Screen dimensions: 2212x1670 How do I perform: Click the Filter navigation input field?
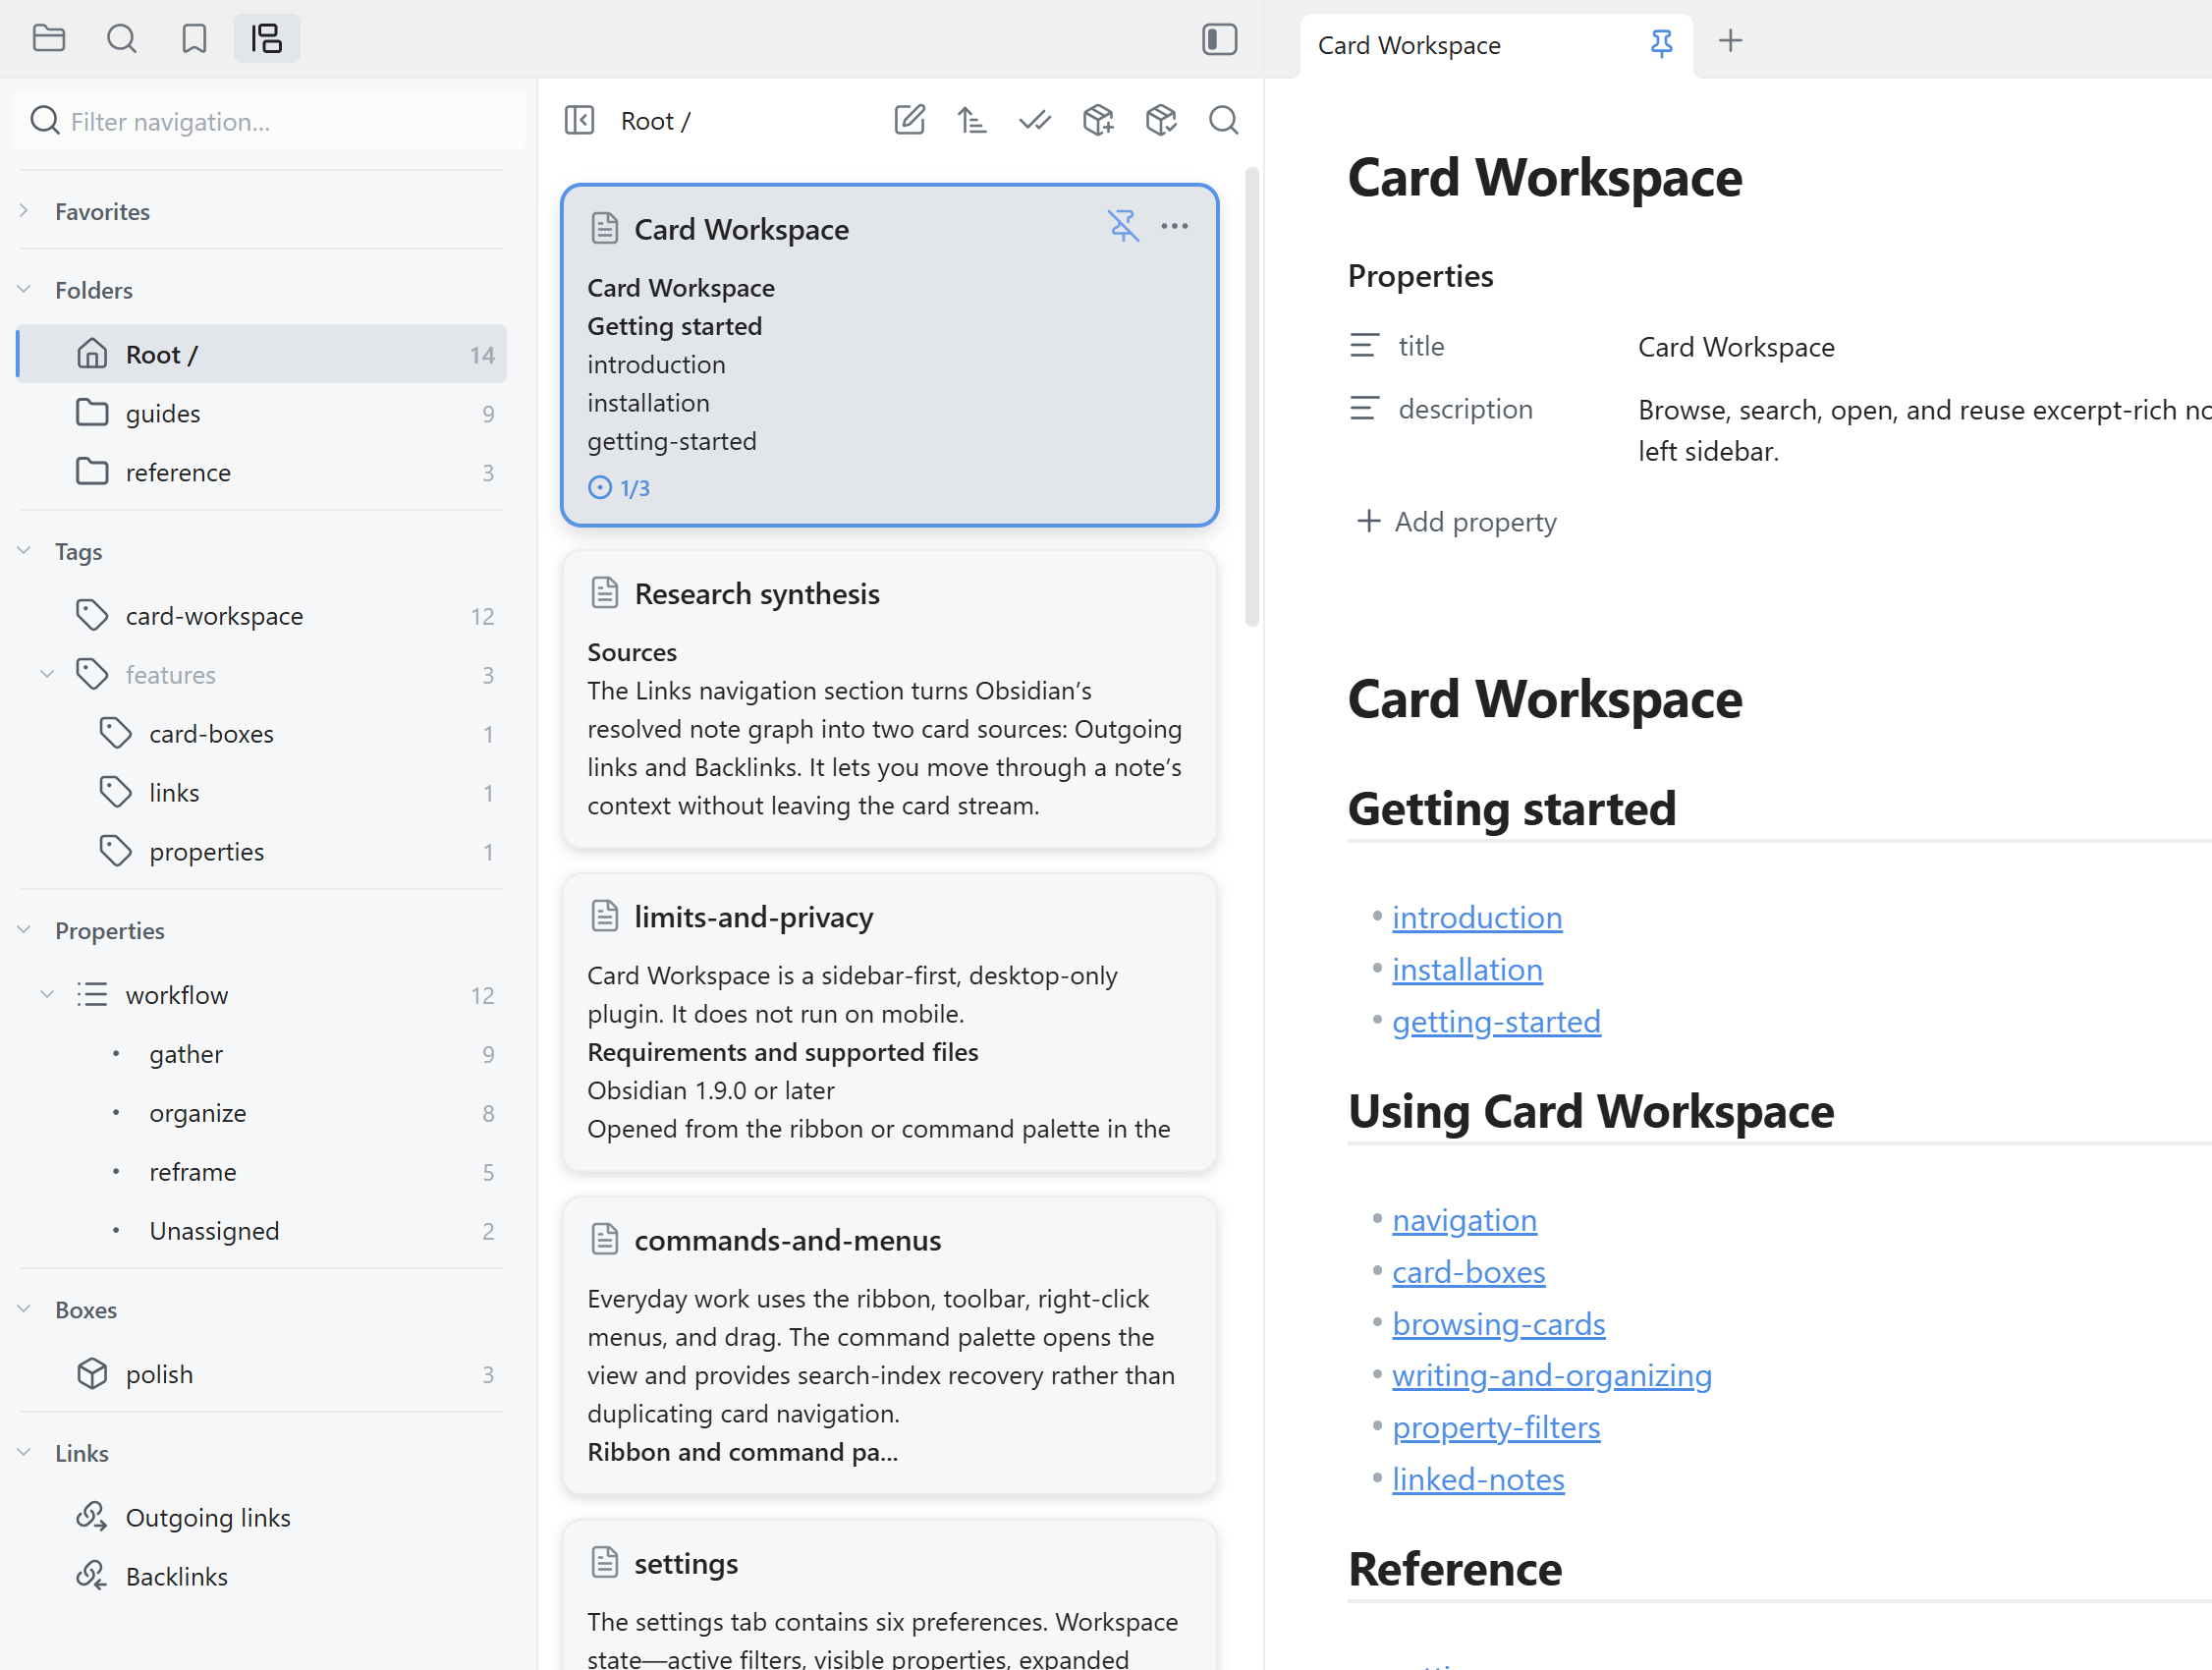(x=269, y=121)
